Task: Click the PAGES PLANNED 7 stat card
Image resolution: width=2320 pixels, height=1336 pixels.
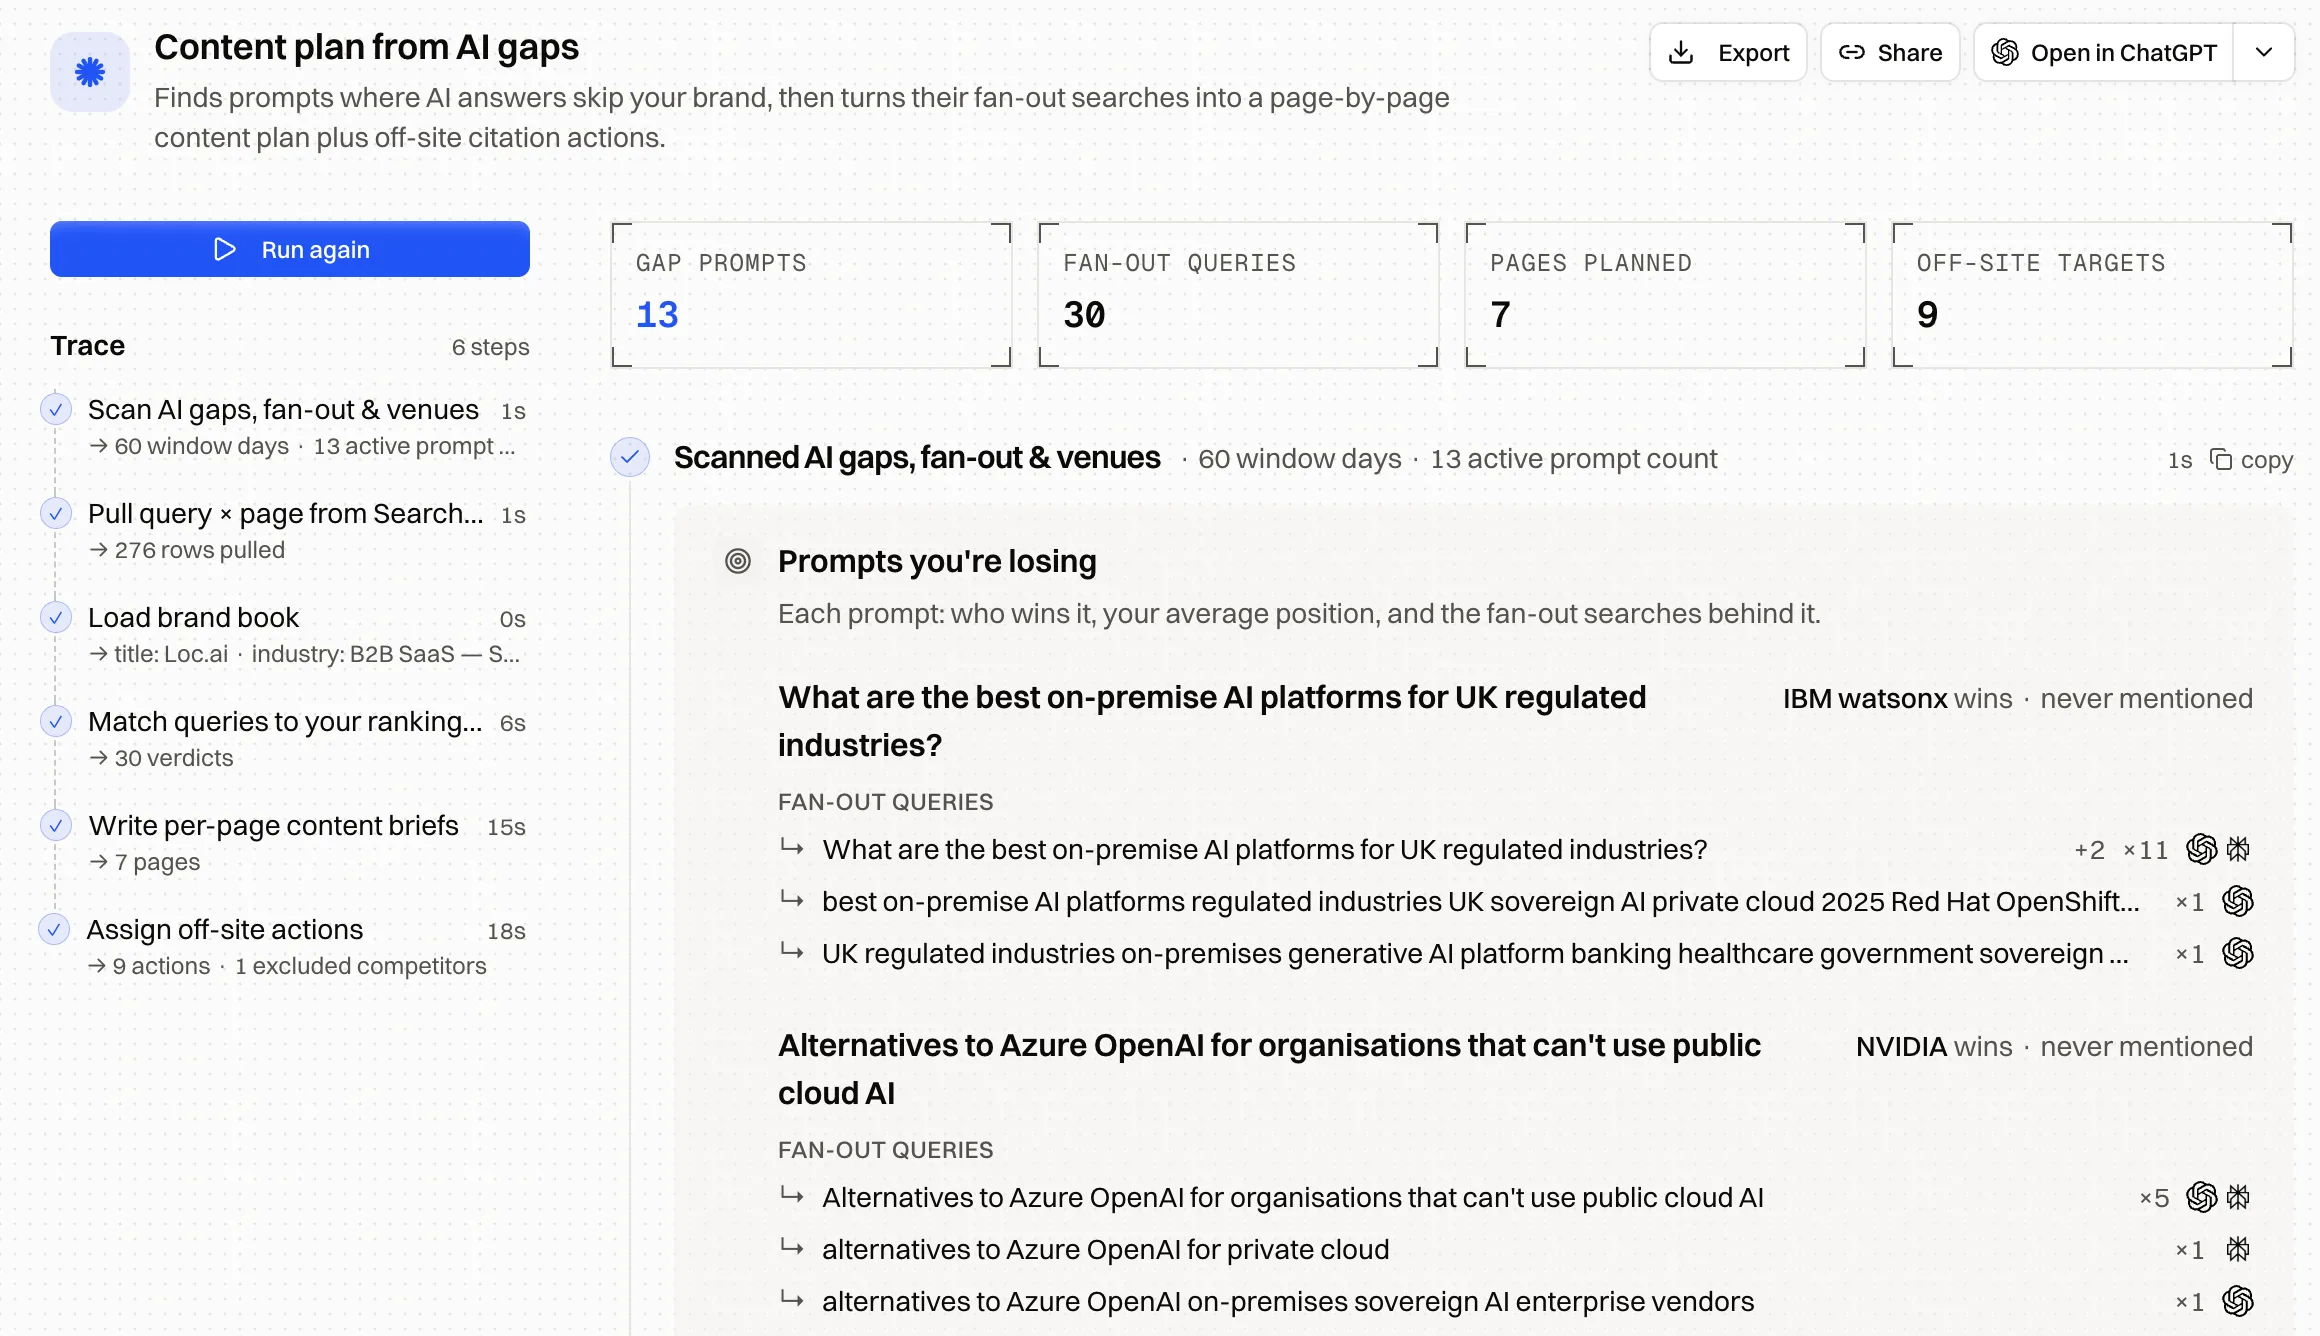Action: point(1665,295)
